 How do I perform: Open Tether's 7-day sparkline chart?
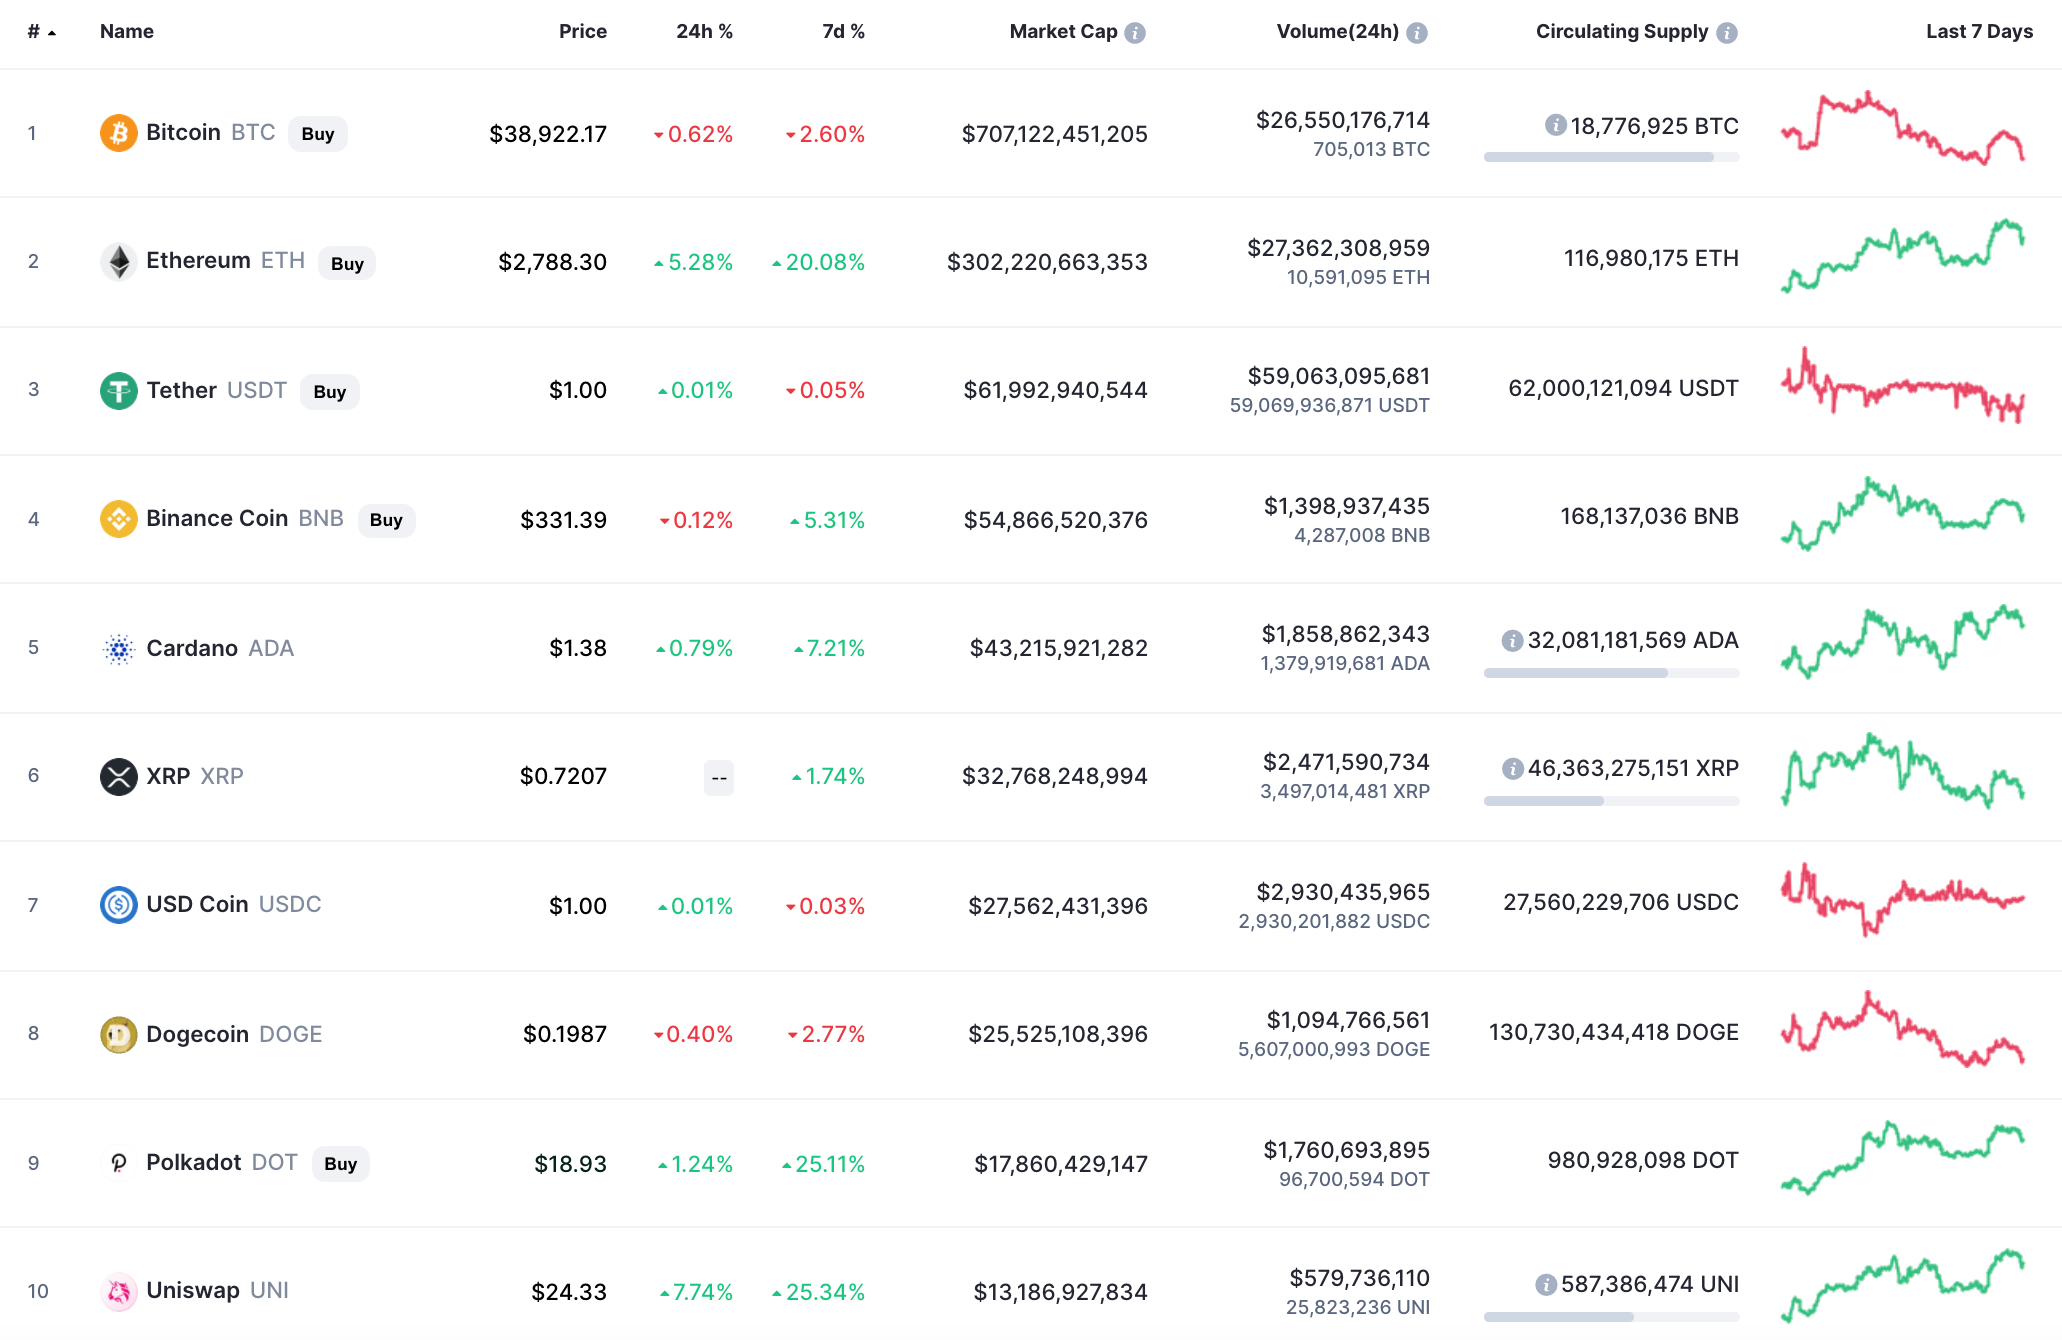click(1903, 385)
